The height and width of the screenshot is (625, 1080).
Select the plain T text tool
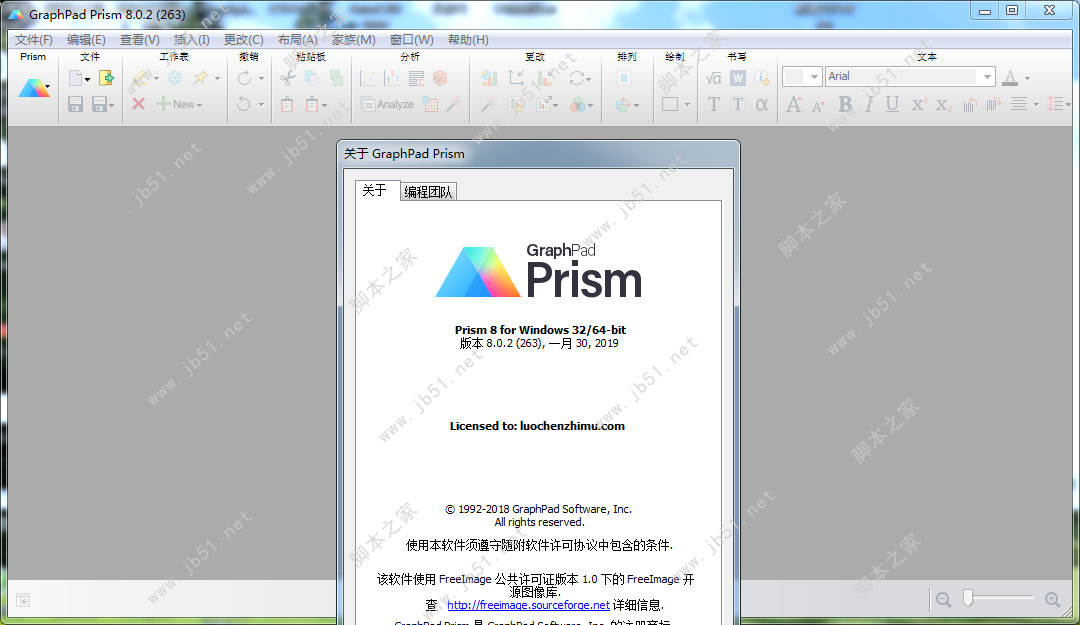(714, 104)
